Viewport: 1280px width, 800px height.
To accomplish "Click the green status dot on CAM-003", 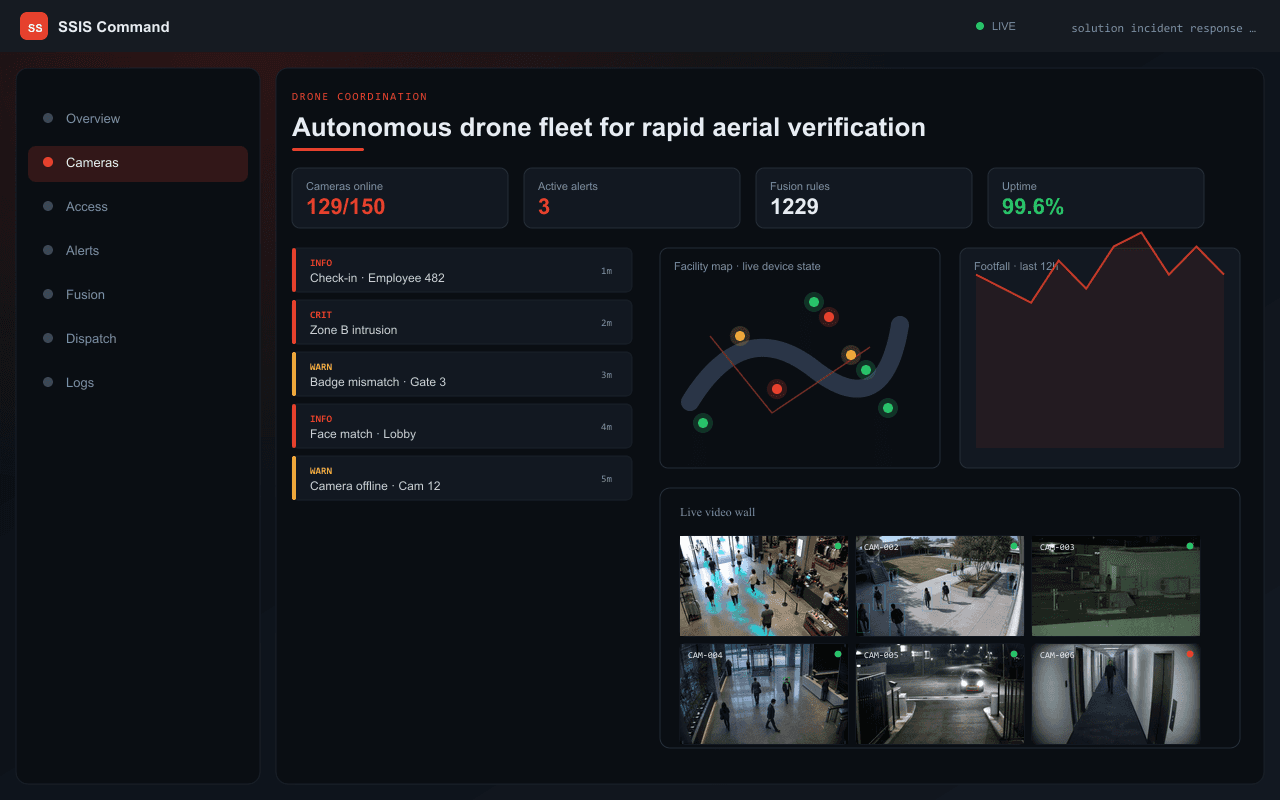I will (x=1190, y=546).
